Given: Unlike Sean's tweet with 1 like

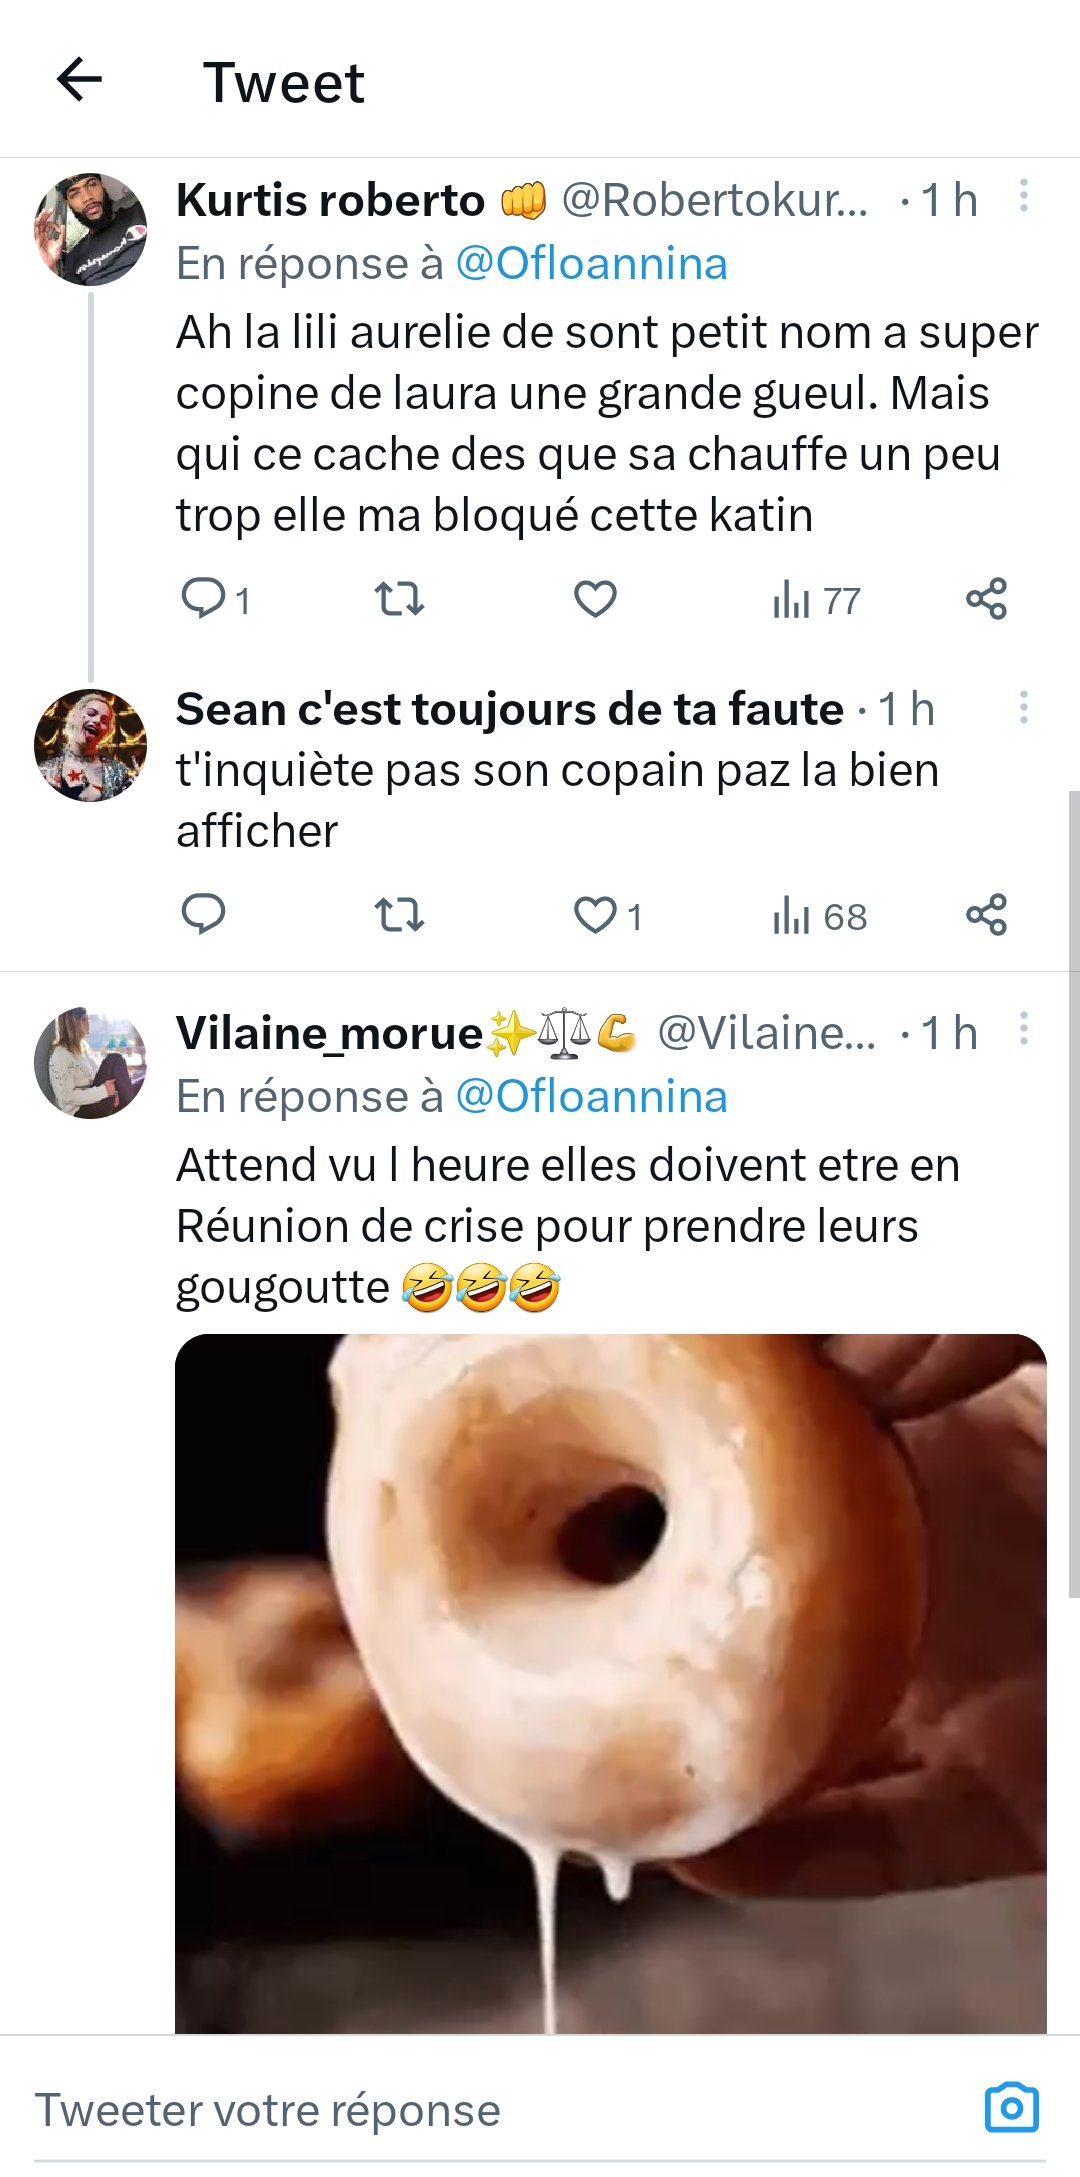Looking at the screenshot, I should [596, 915].
